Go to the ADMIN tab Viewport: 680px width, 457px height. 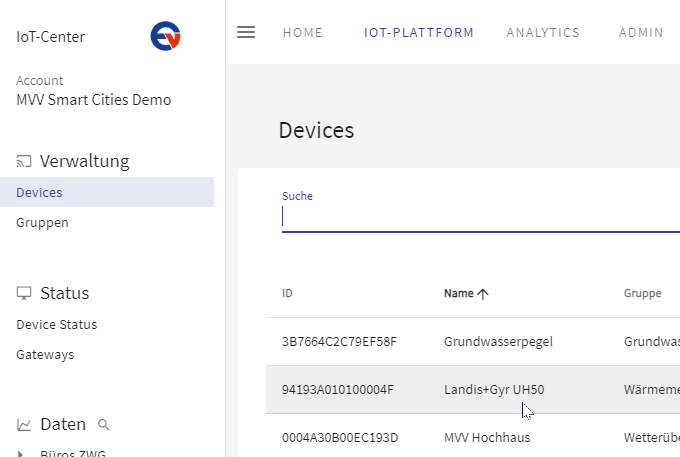641,33
